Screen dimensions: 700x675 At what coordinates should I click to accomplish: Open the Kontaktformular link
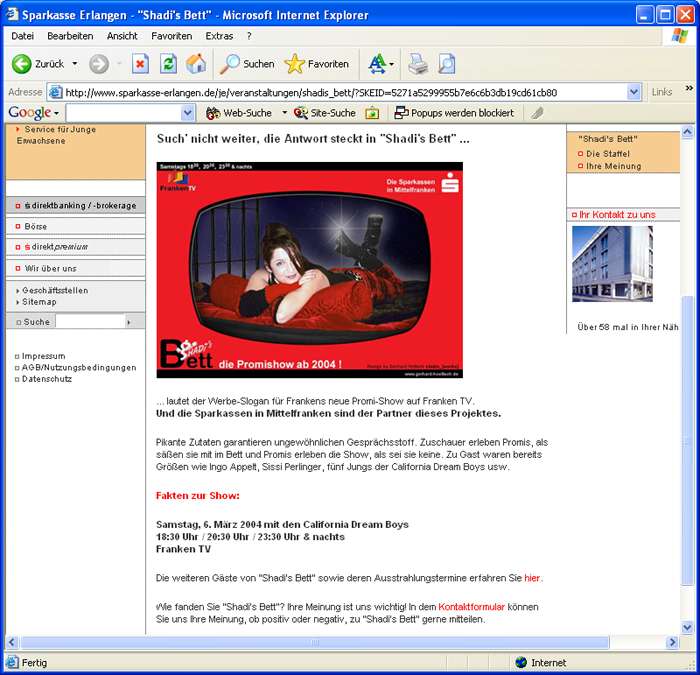tap(471, 607)
